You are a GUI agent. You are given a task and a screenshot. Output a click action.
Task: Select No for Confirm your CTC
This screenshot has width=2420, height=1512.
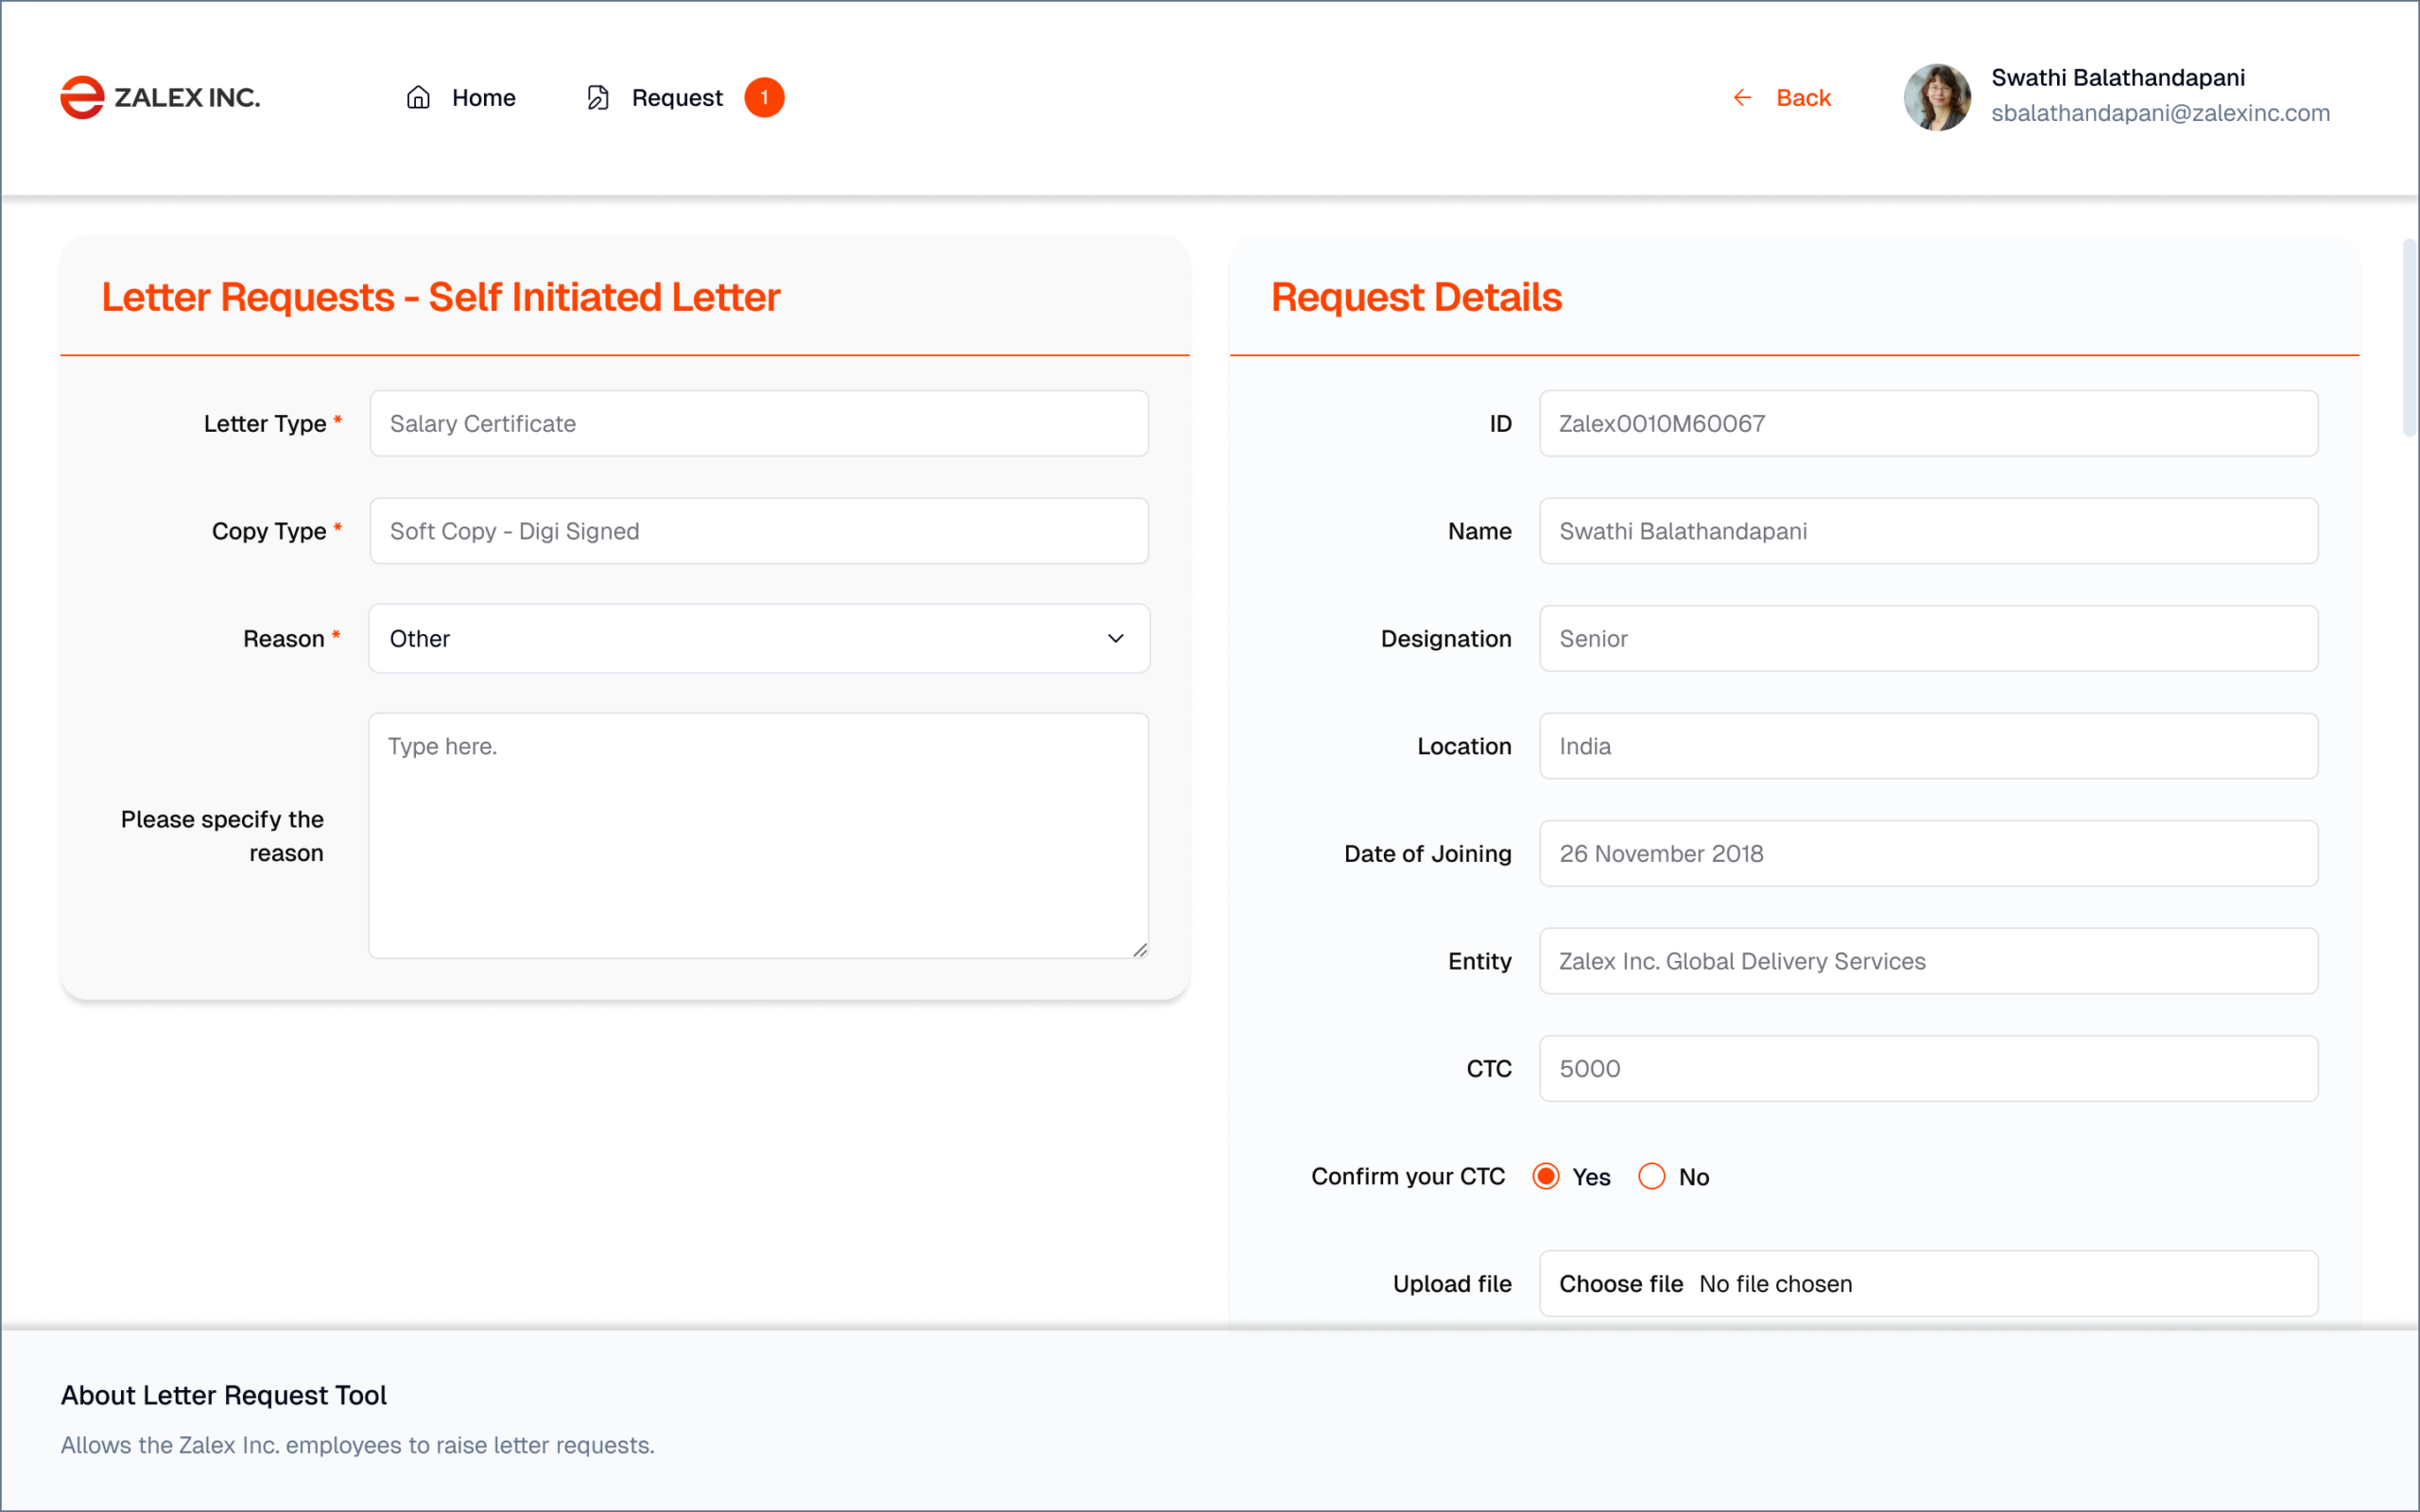point(1652,1176)
